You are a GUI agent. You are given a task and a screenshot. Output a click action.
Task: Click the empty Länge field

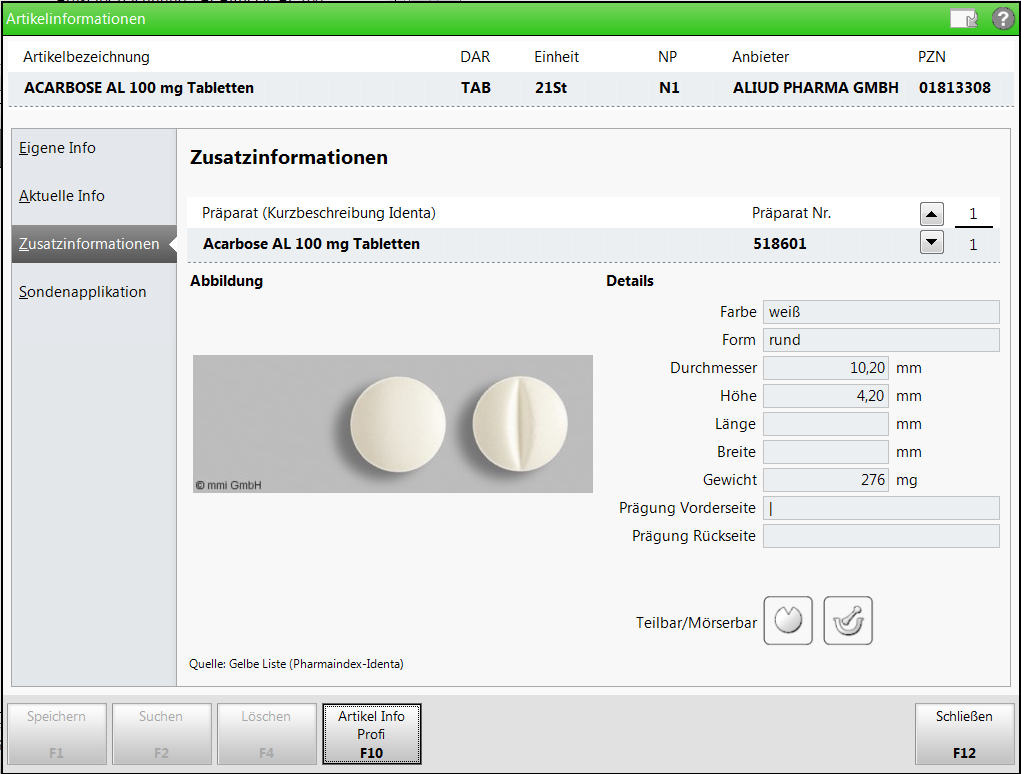tap(826, 424)
